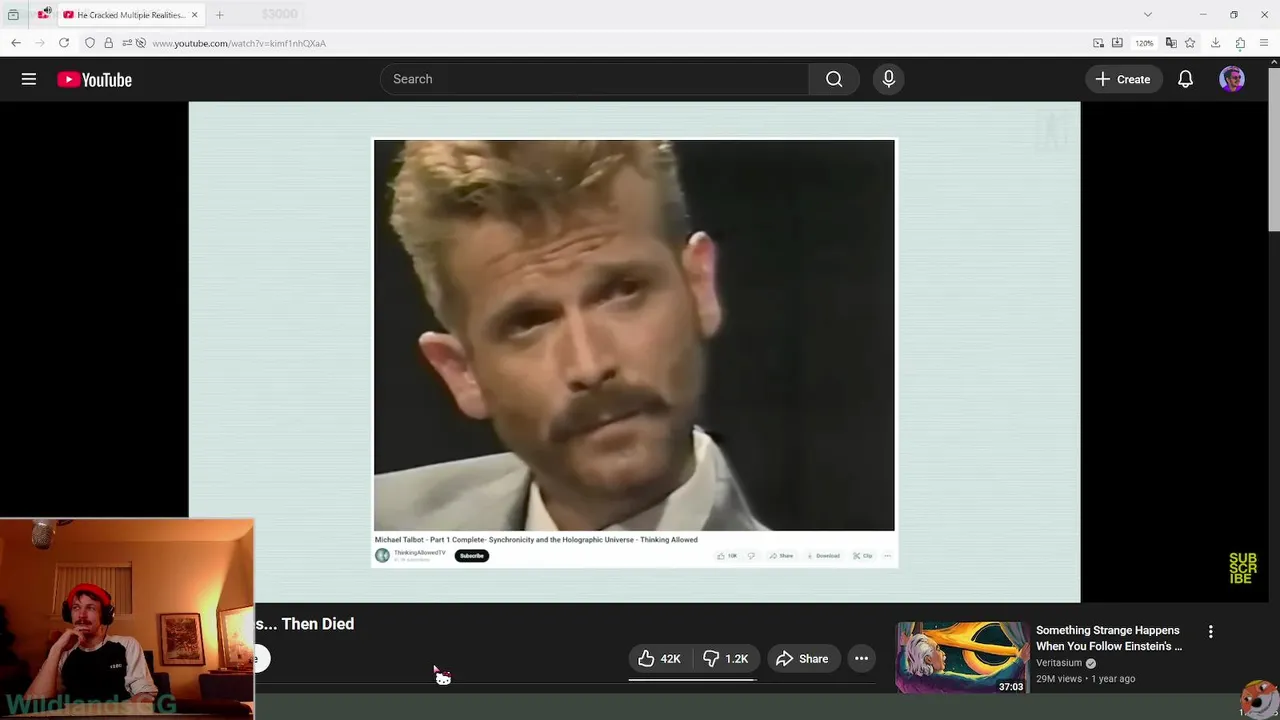The height and width of the screenshot is (720, 1280).
Task: Open the translate page icon
Action: pos(1171,43)
